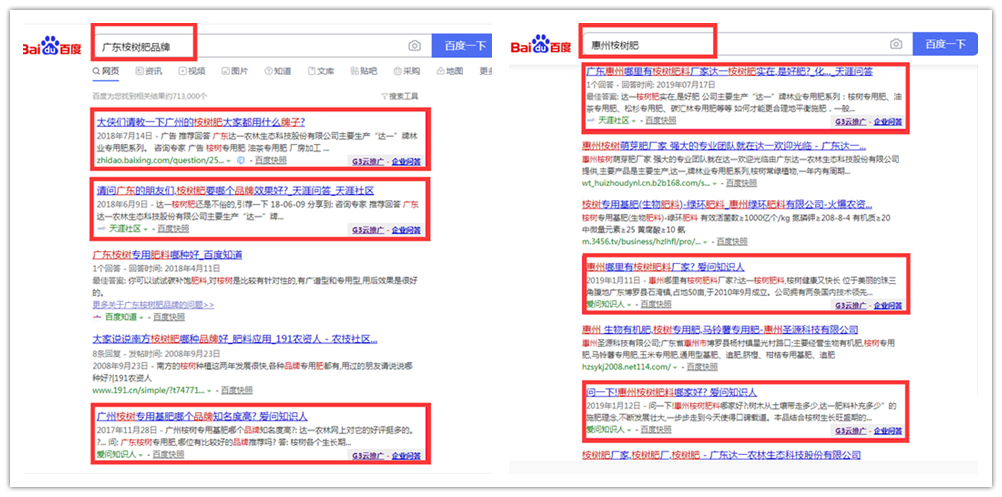Open result 广州桉树专用基肥哪个品牌知名度高?
Screen dimensions: 1002x497
coord(203,415)
